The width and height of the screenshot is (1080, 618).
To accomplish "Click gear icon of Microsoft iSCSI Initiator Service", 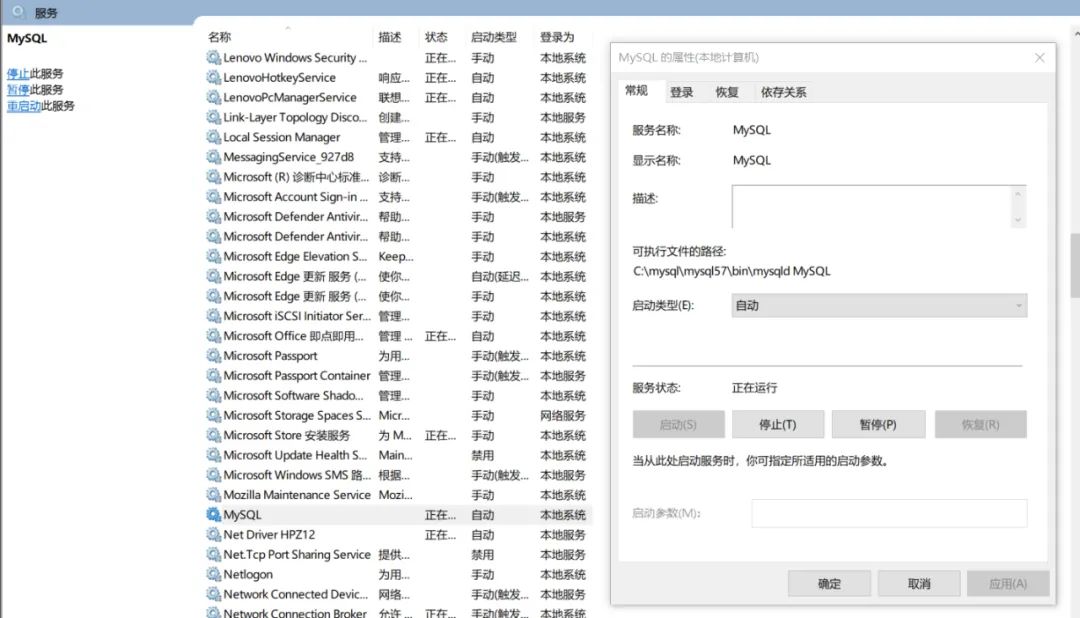I will 214,316.
